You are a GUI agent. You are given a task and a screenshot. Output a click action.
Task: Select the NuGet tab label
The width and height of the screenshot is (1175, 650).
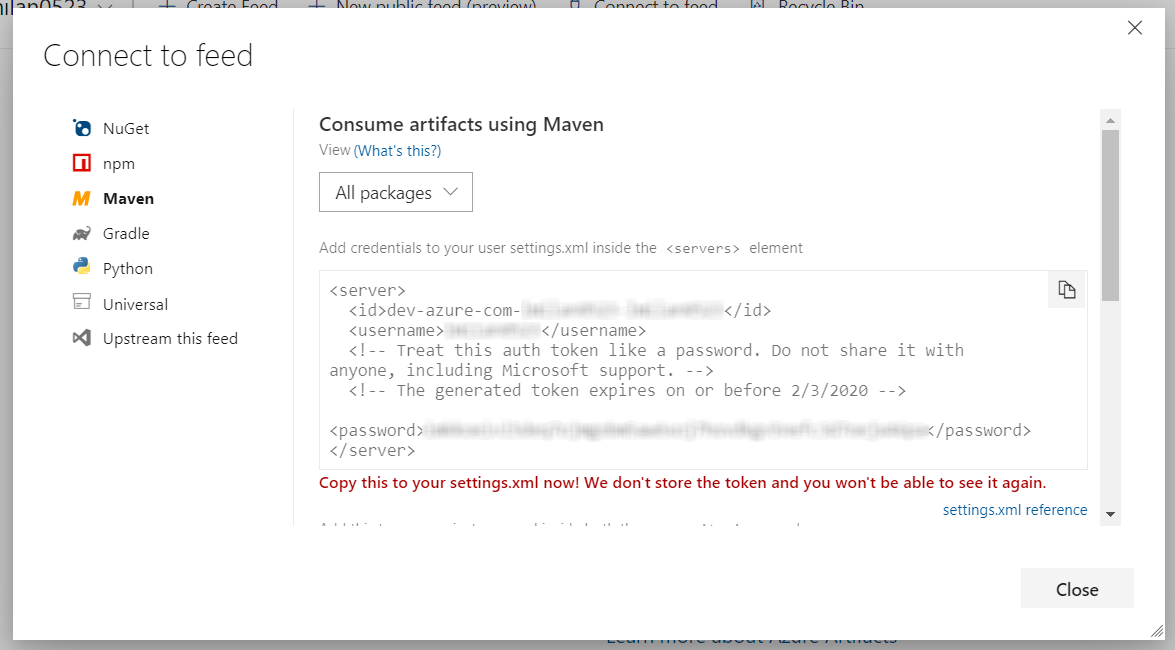tap(126, 128)
